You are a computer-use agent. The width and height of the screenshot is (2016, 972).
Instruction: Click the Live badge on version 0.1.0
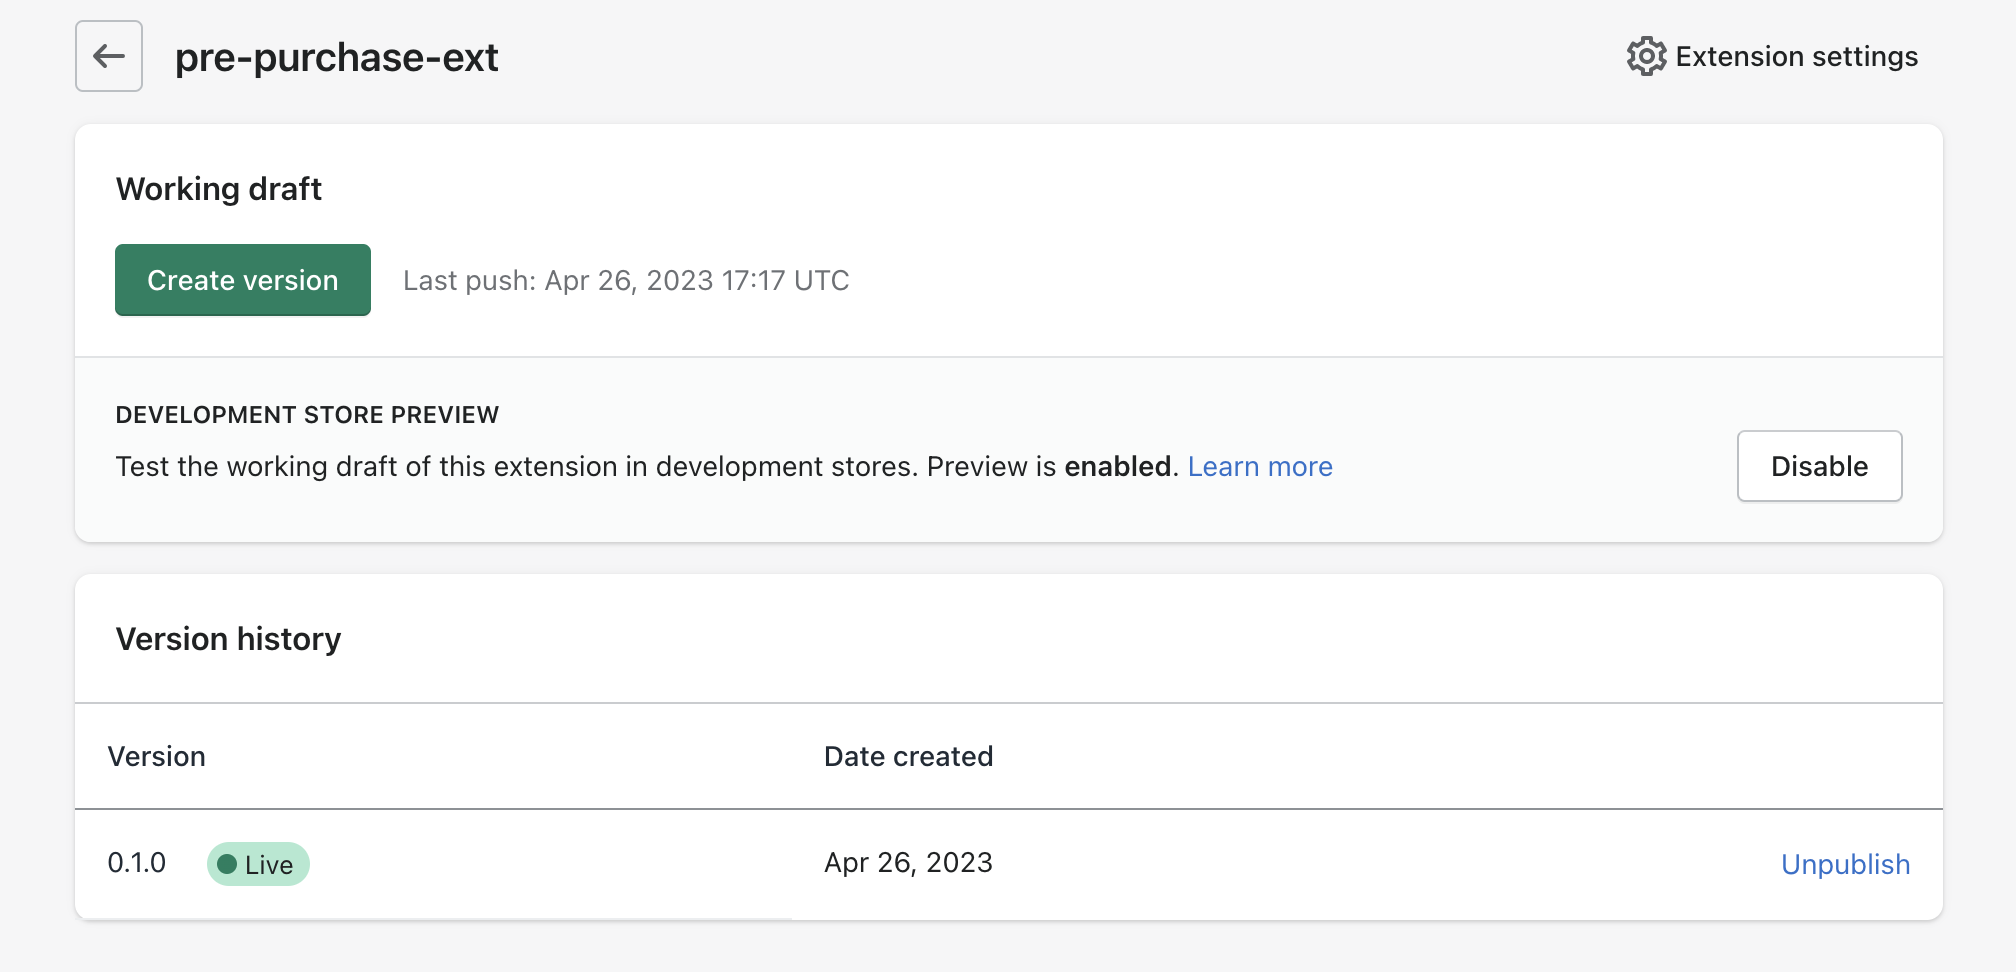coord(258,864)
